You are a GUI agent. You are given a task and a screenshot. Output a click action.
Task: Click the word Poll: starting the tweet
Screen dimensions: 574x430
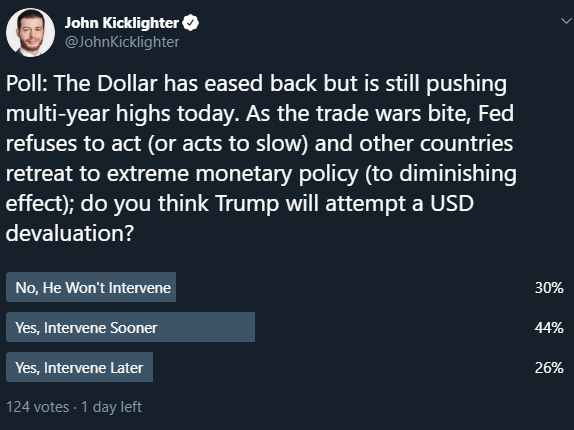(27, 83)
